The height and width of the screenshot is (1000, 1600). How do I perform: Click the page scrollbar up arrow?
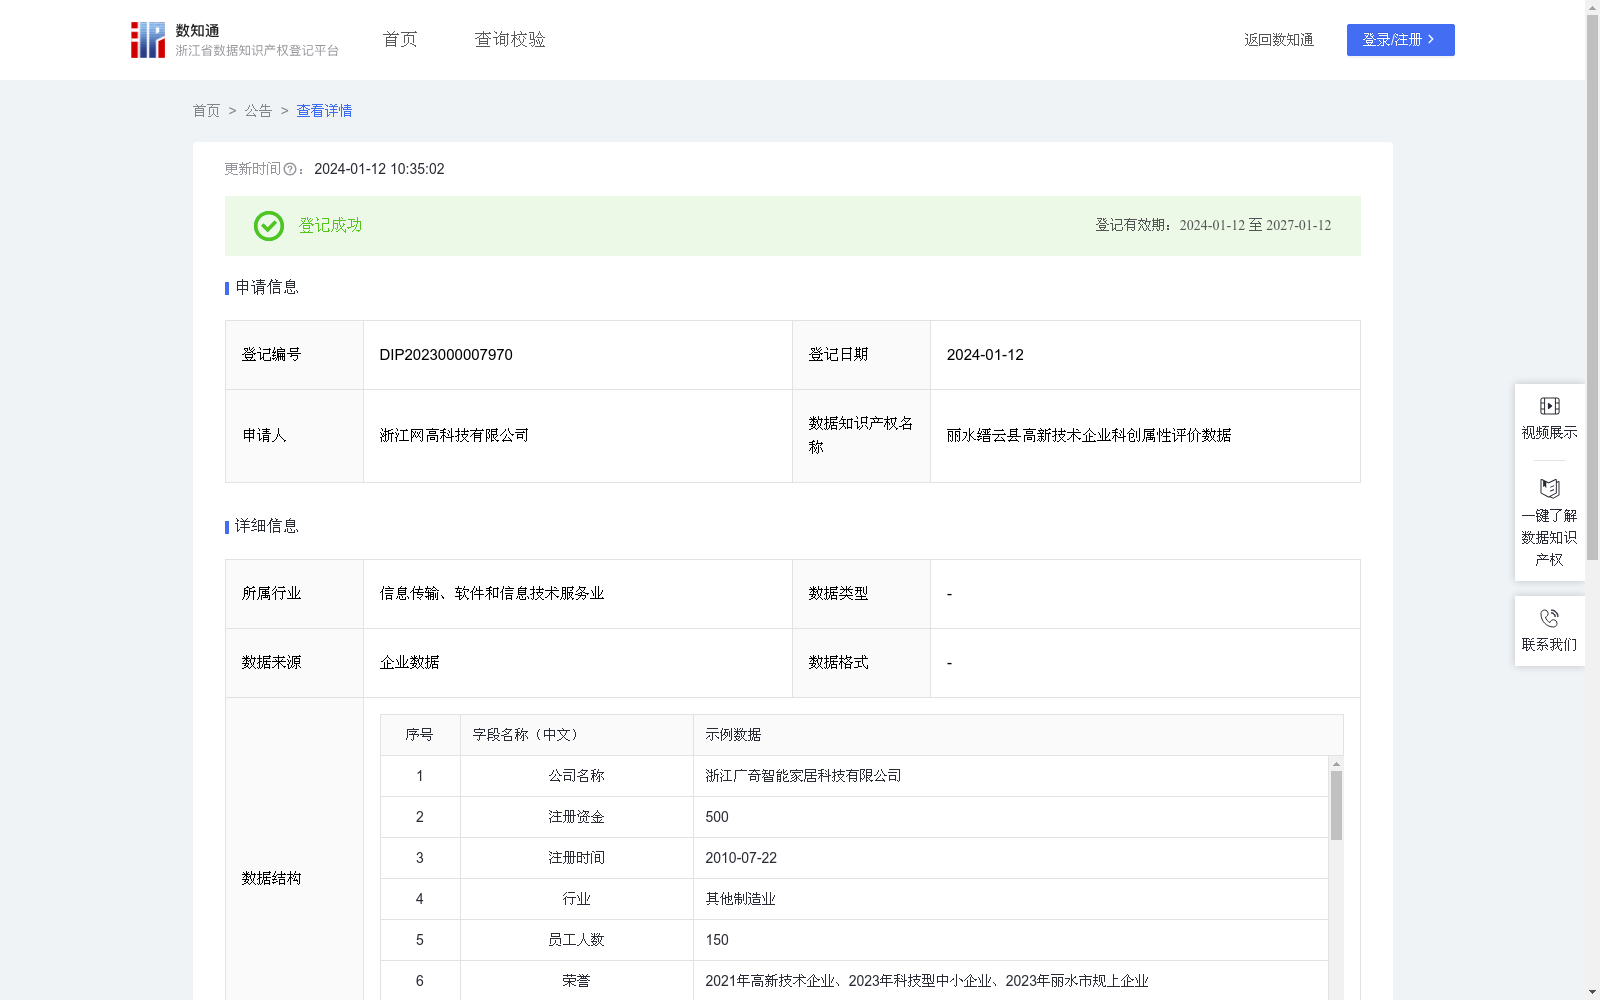click(1592, 7)
